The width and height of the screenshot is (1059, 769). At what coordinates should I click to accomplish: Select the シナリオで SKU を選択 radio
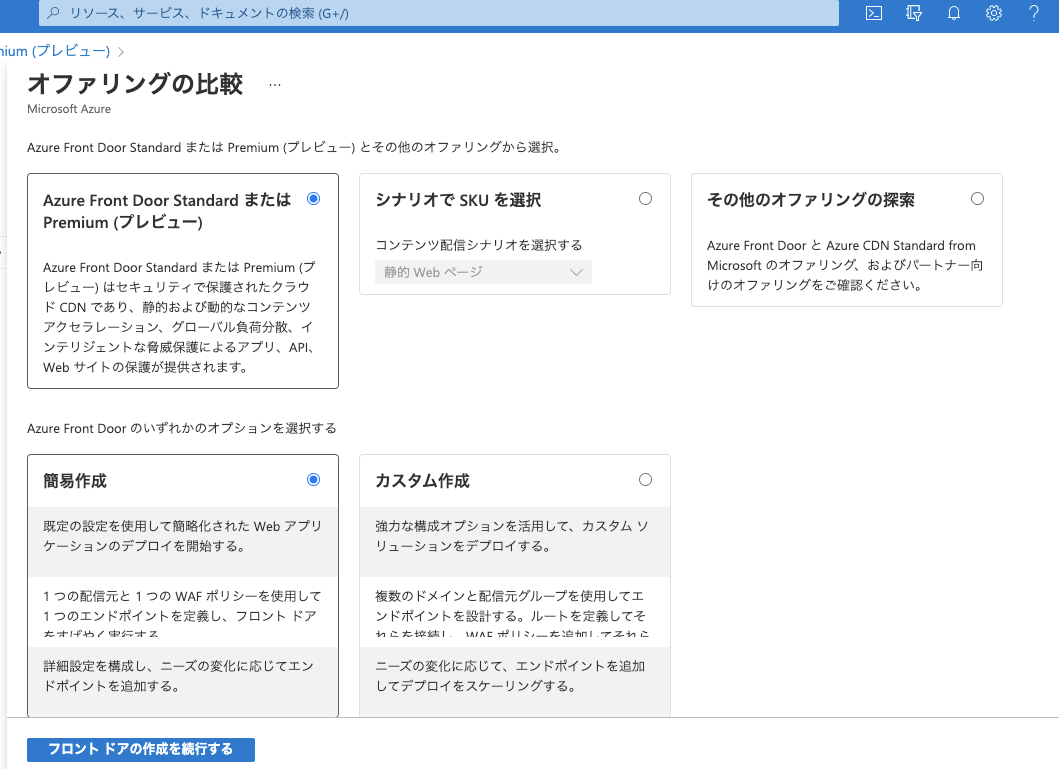click(x=646, y=198)
